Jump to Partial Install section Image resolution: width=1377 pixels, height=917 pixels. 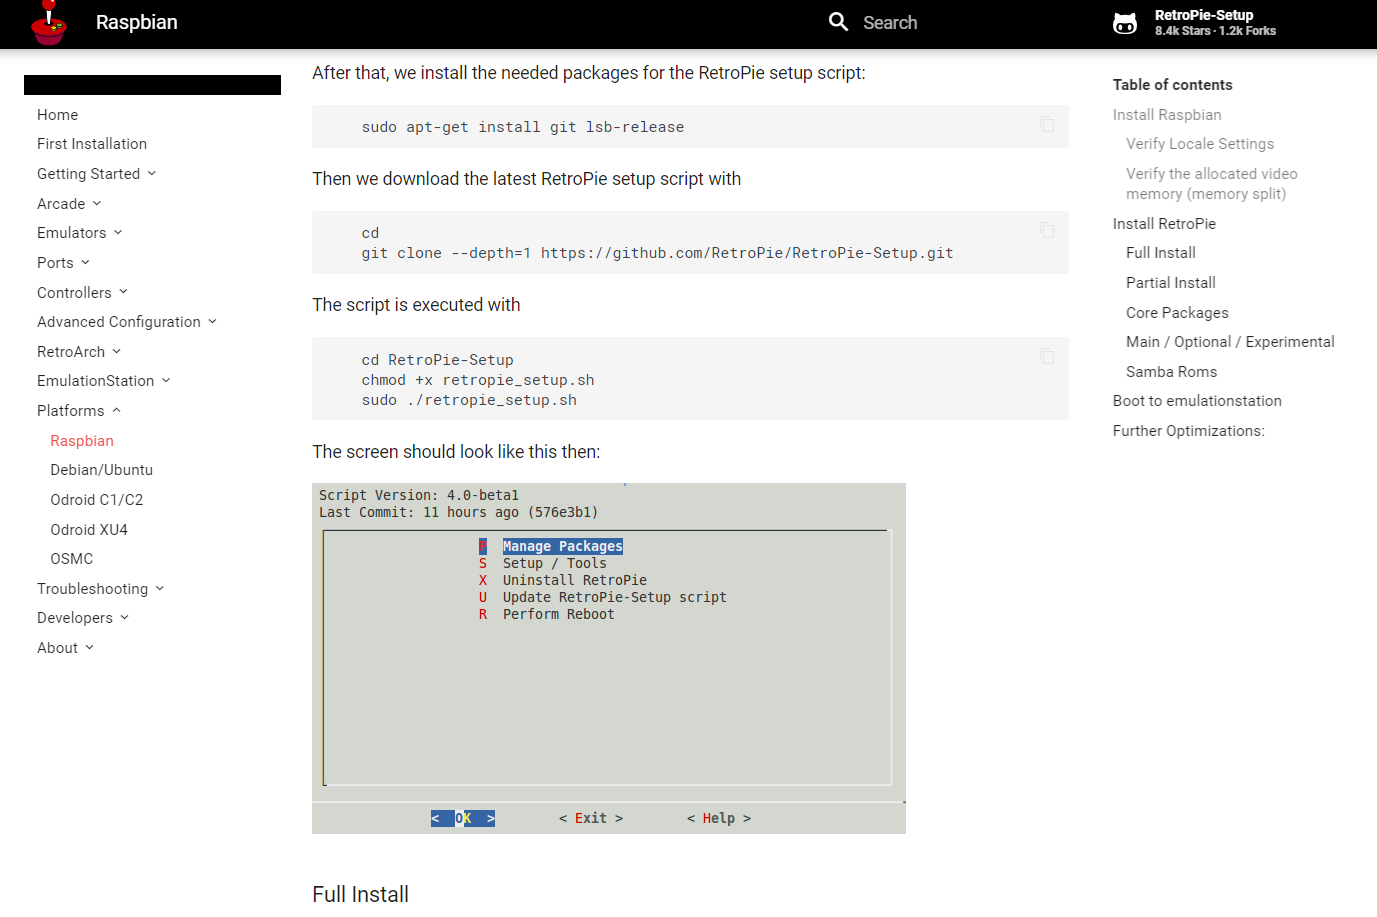(x=1171, y=283)
